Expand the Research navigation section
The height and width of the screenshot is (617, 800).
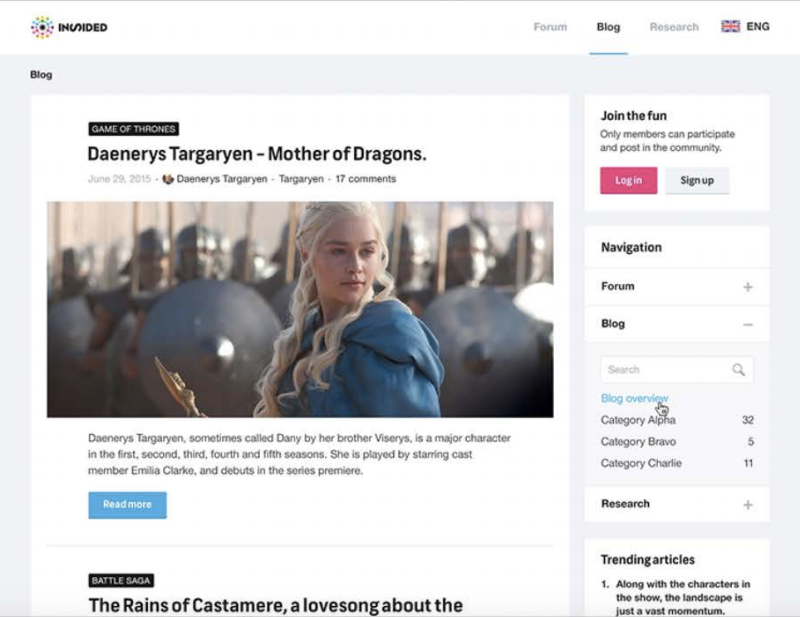(x=747, y=505)
